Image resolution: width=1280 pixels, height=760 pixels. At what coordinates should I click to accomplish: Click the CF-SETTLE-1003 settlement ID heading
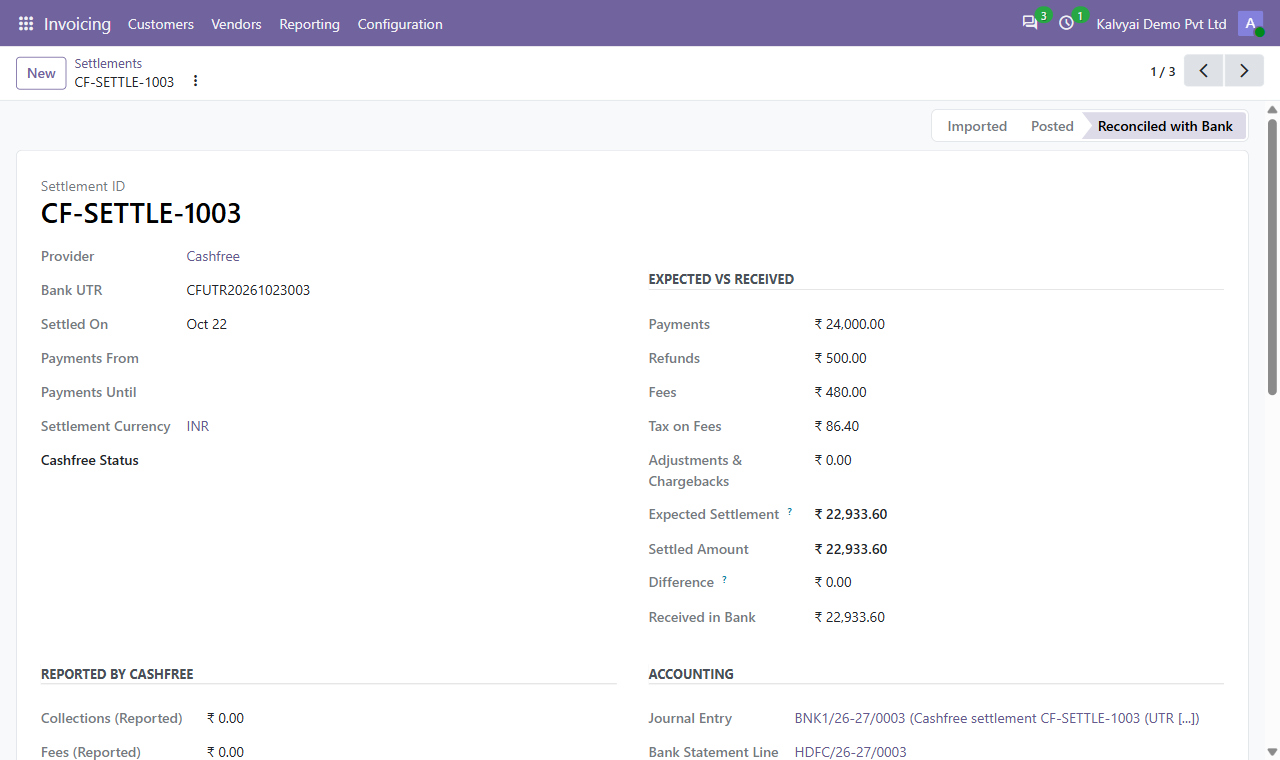click(x=141, y=213)
